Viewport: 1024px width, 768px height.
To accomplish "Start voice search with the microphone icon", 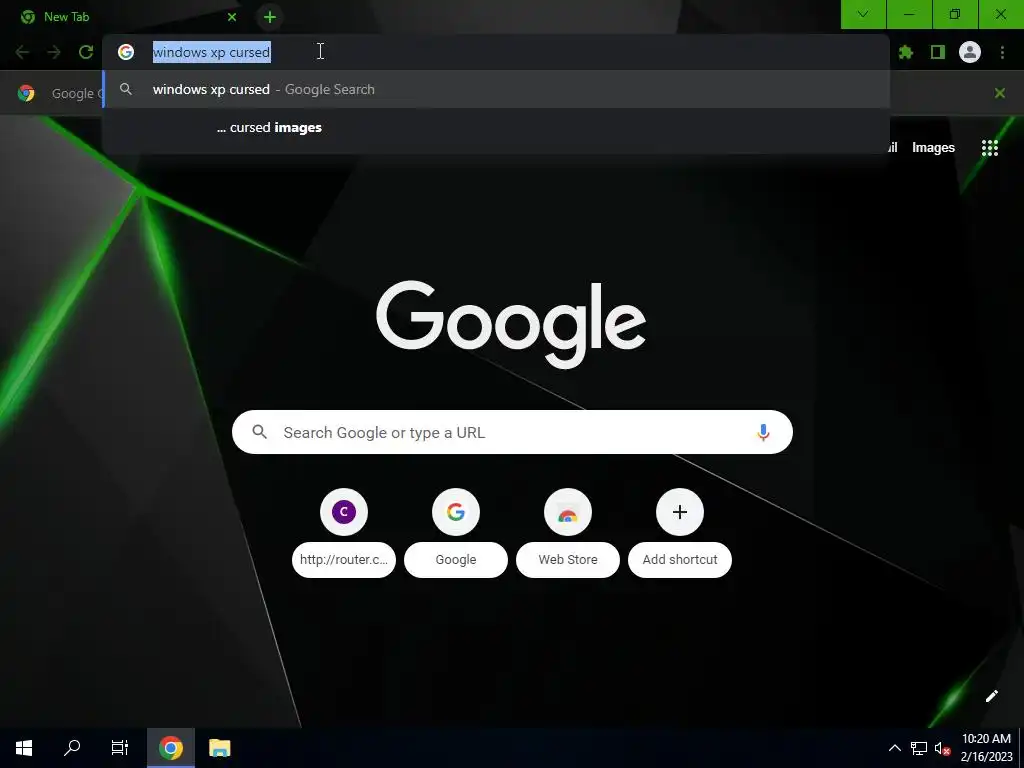I will coord(763,432).
